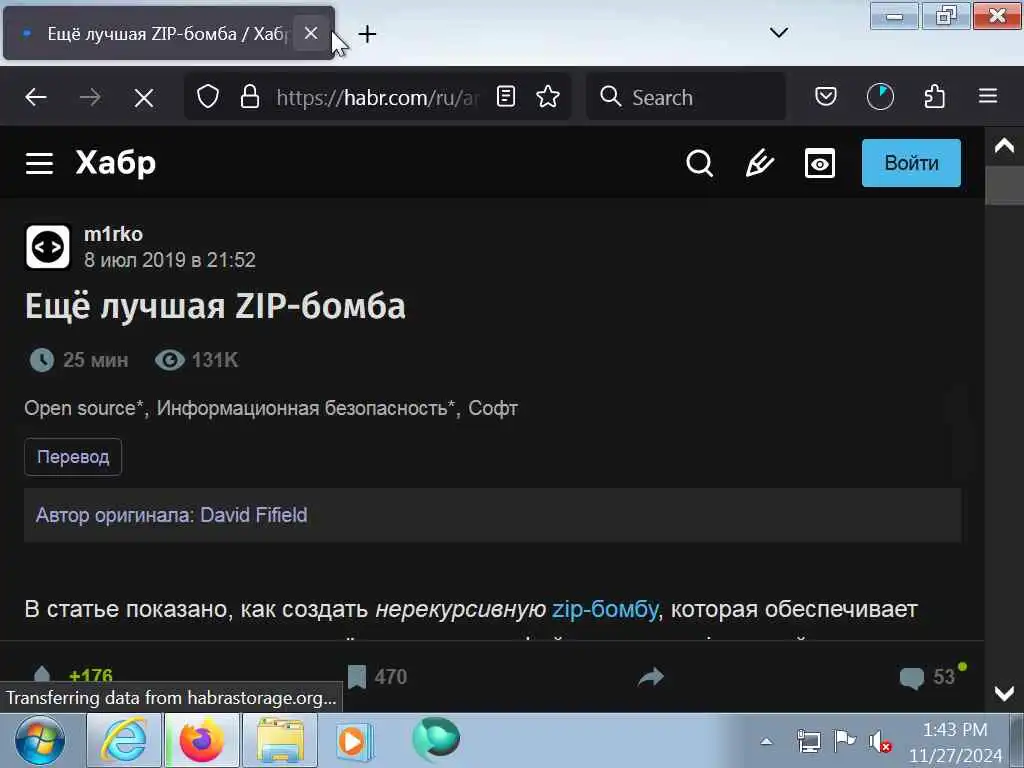The image size is (1024, 768).
Task: Open the Windows Start menu orb
Action: pos(39,741)
